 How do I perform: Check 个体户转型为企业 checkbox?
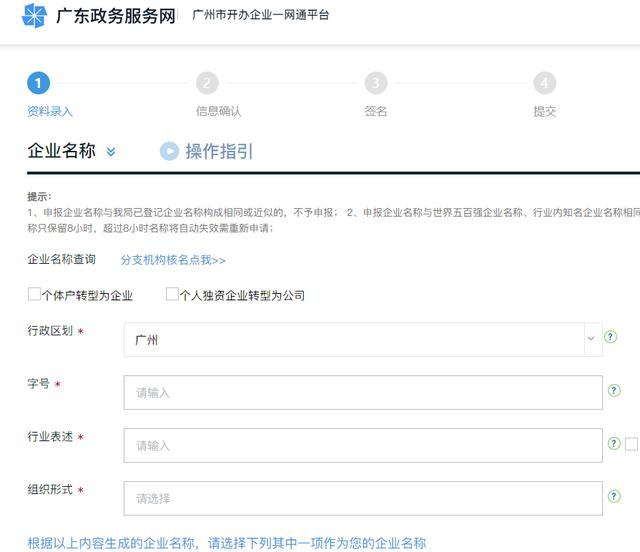coord(34,295)
